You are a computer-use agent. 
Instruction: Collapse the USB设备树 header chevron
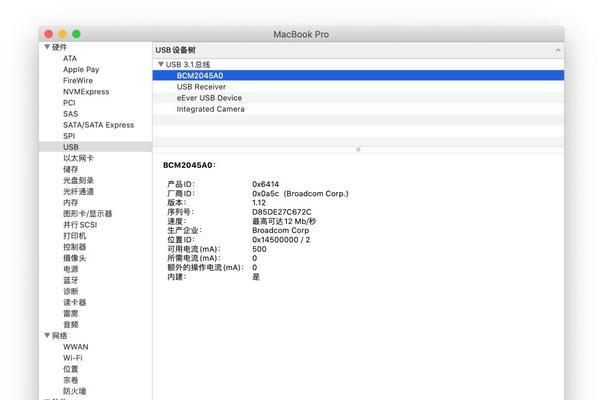[x=558, y=50]
